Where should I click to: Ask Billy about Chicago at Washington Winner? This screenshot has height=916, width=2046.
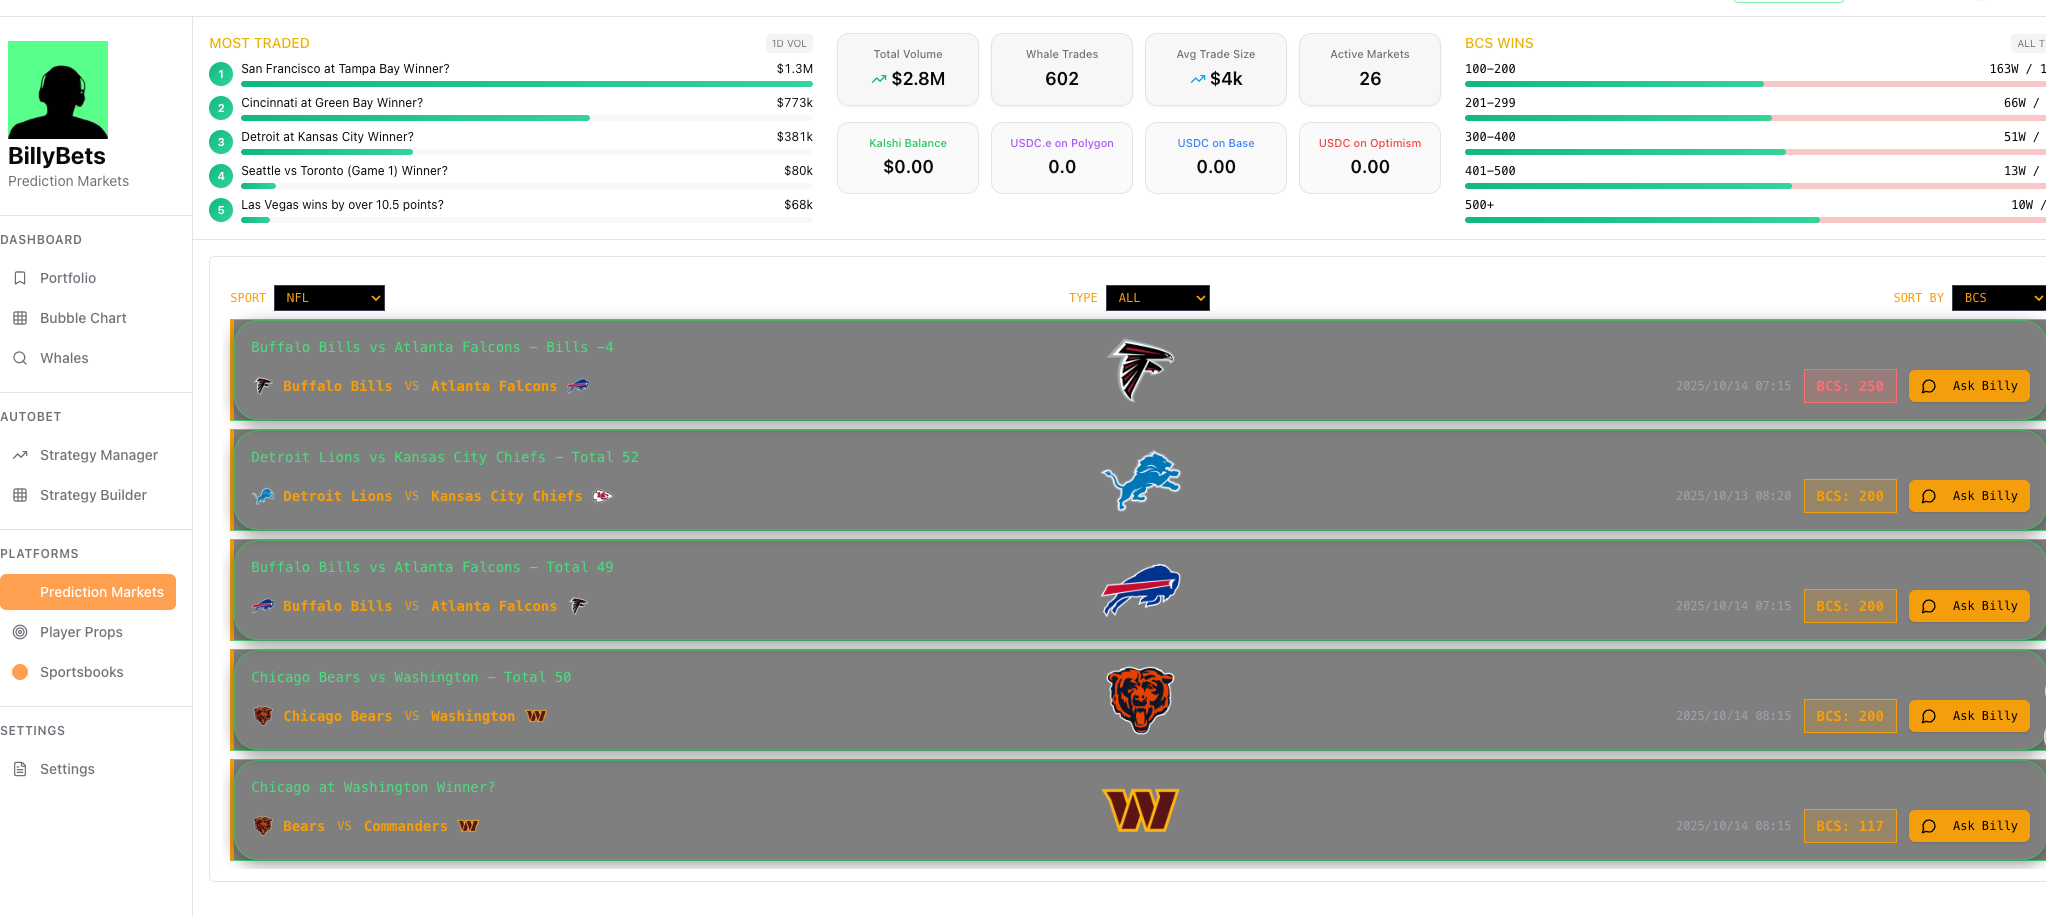coord(1969,826)
